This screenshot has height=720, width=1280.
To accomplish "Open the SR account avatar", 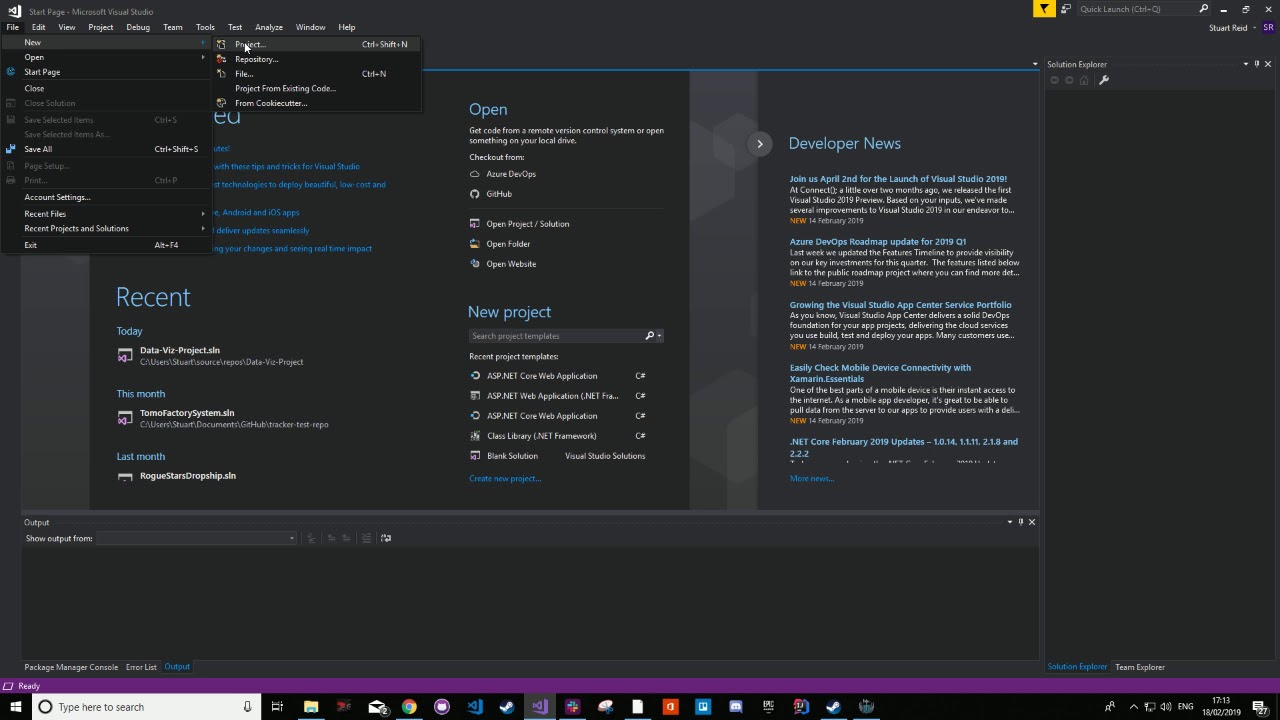I will click(x=1268, y=28).
